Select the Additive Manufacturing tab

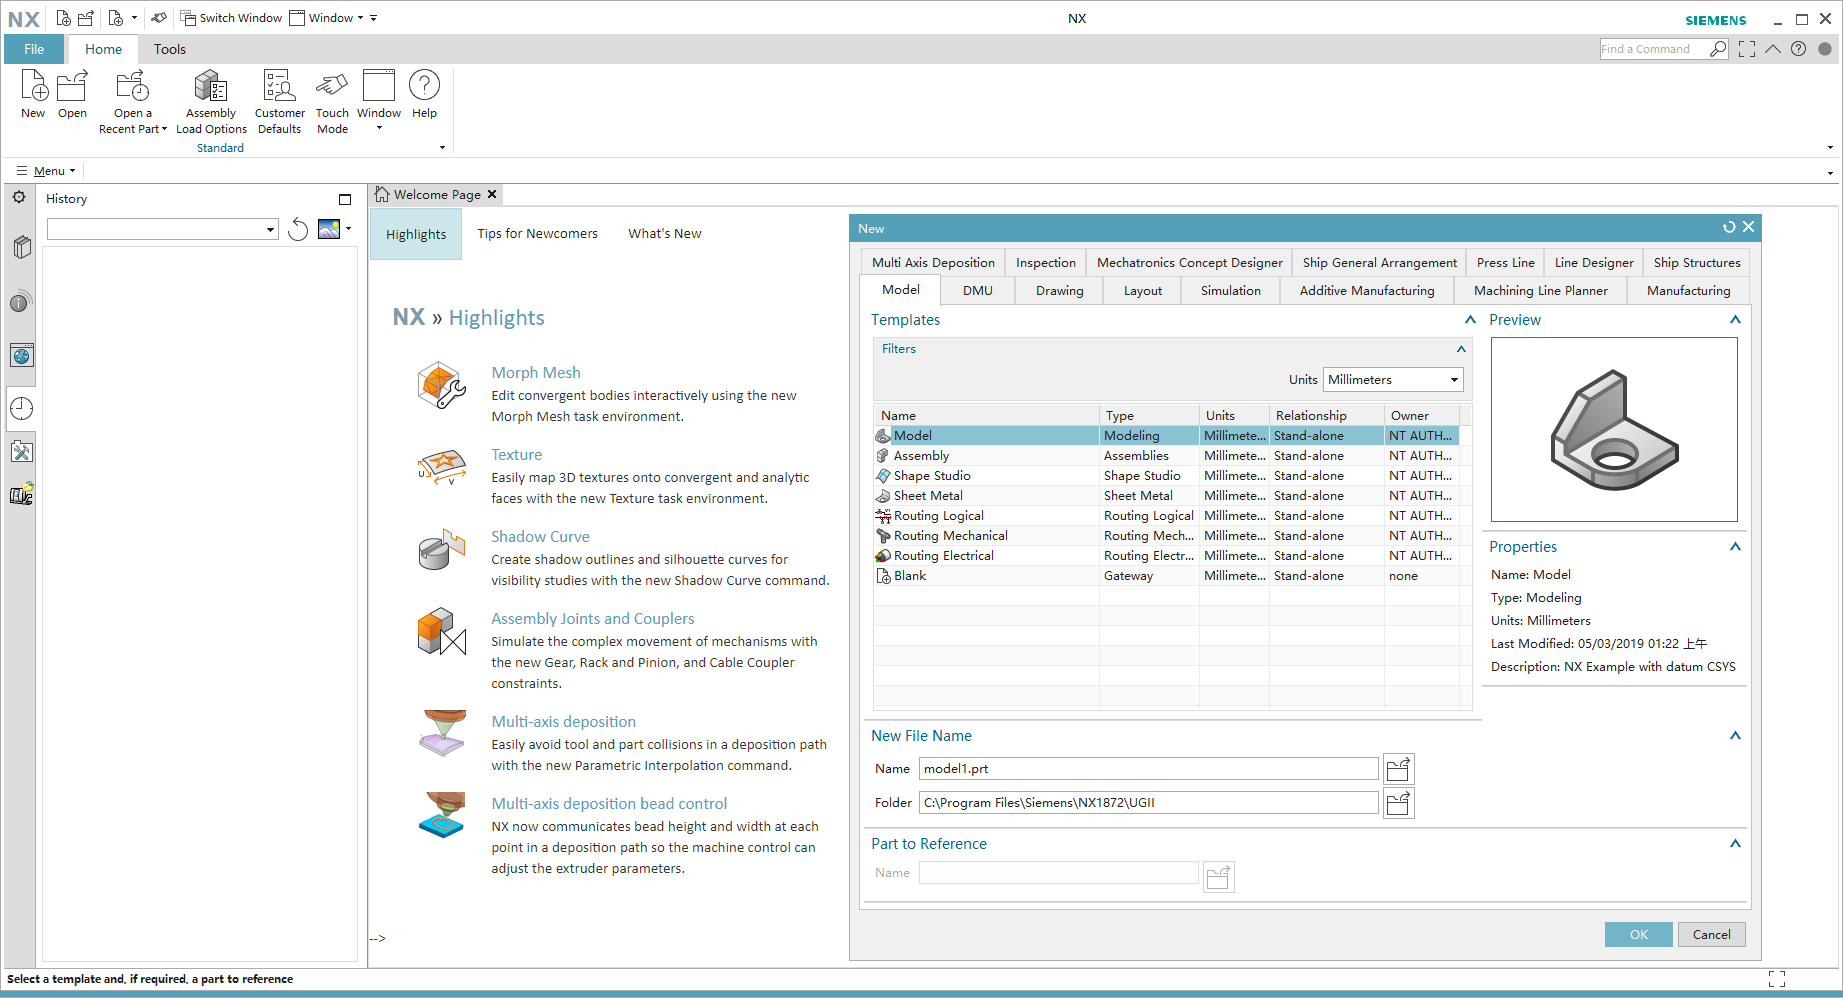coord(1366,291)
